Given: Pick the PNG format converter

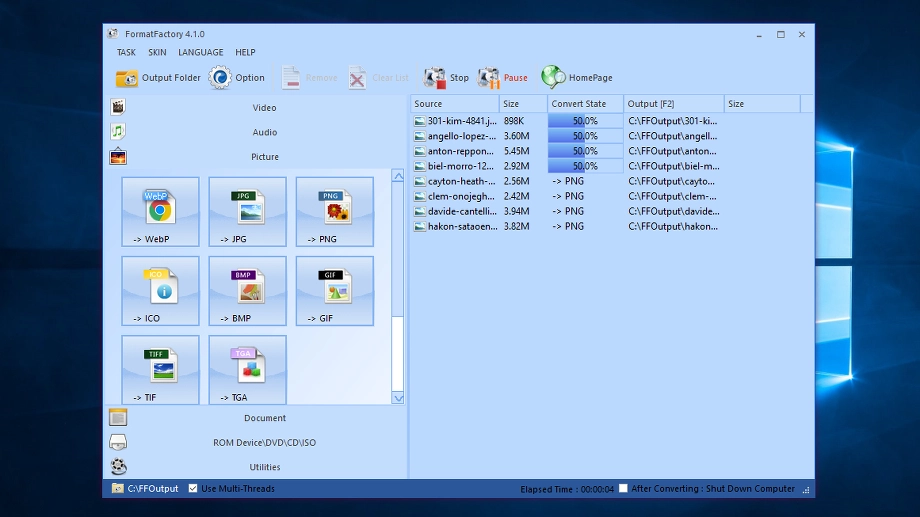Looking at the screenshot, I should click(334, 211).
